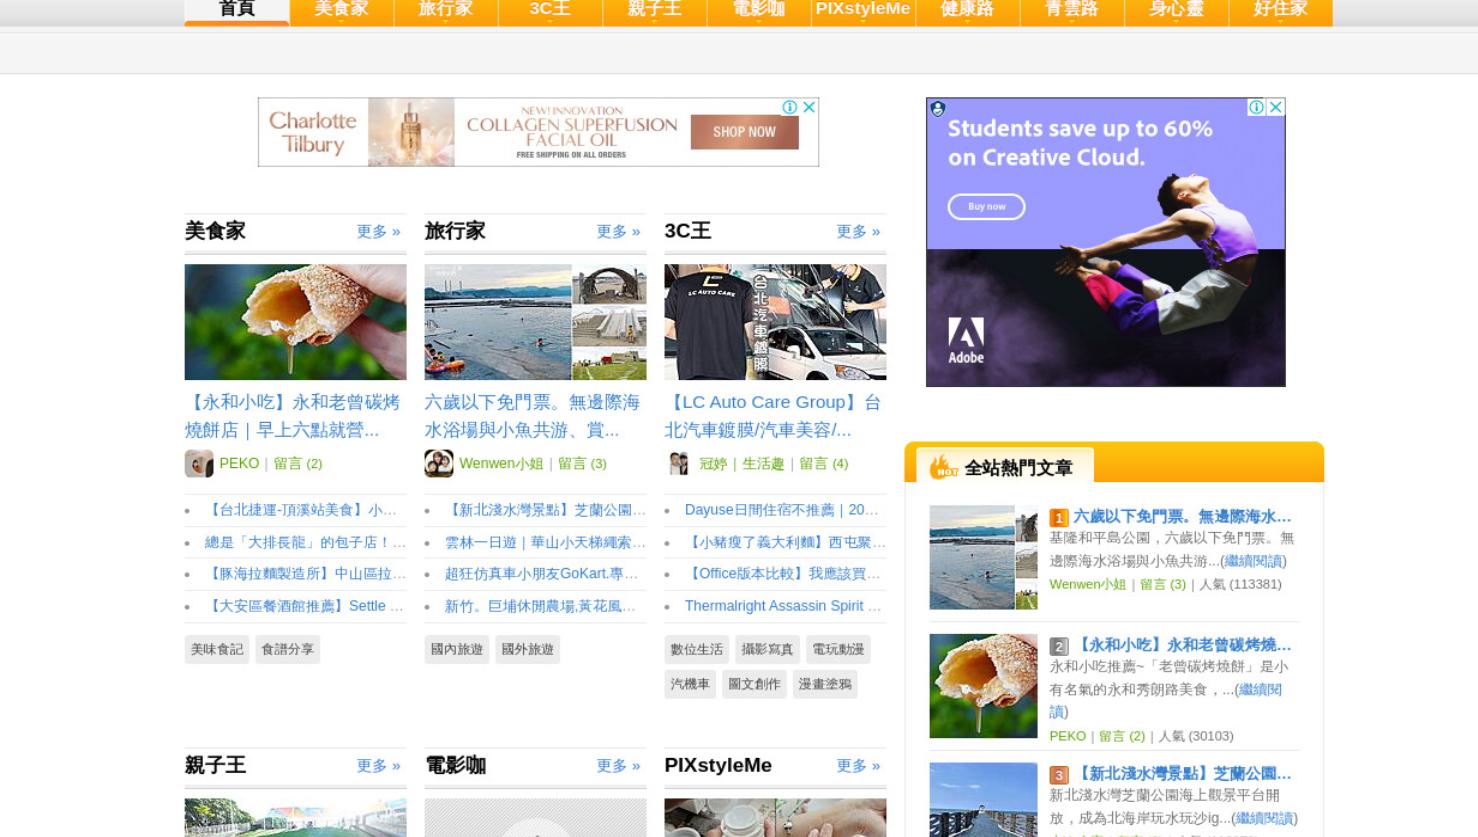The width and height of the screenshot is (1478, 837).
Task: Click the HOT flame icon beside 全站熱門文章
Action: point(943,467)
